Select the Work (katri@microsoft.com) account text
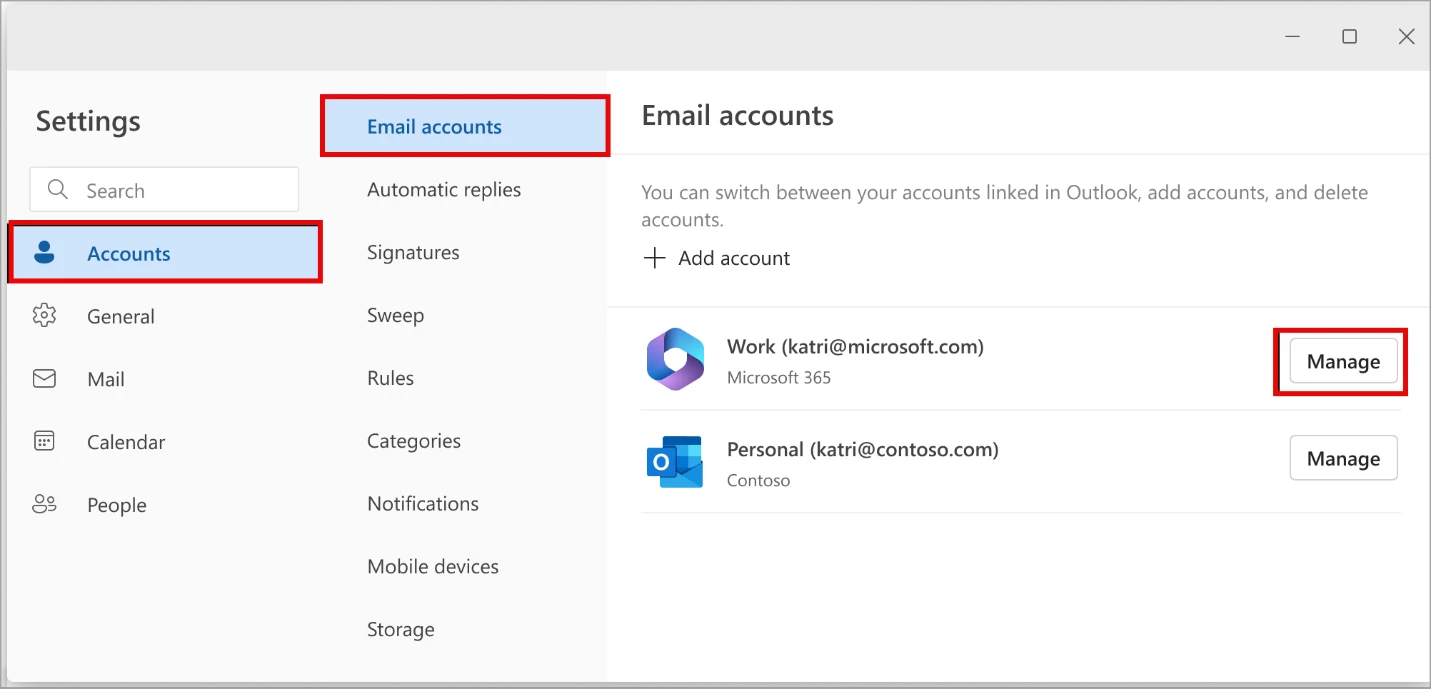Image resolution: width=1431 pixels, height=689 pixels. click(x=855, y=346)
